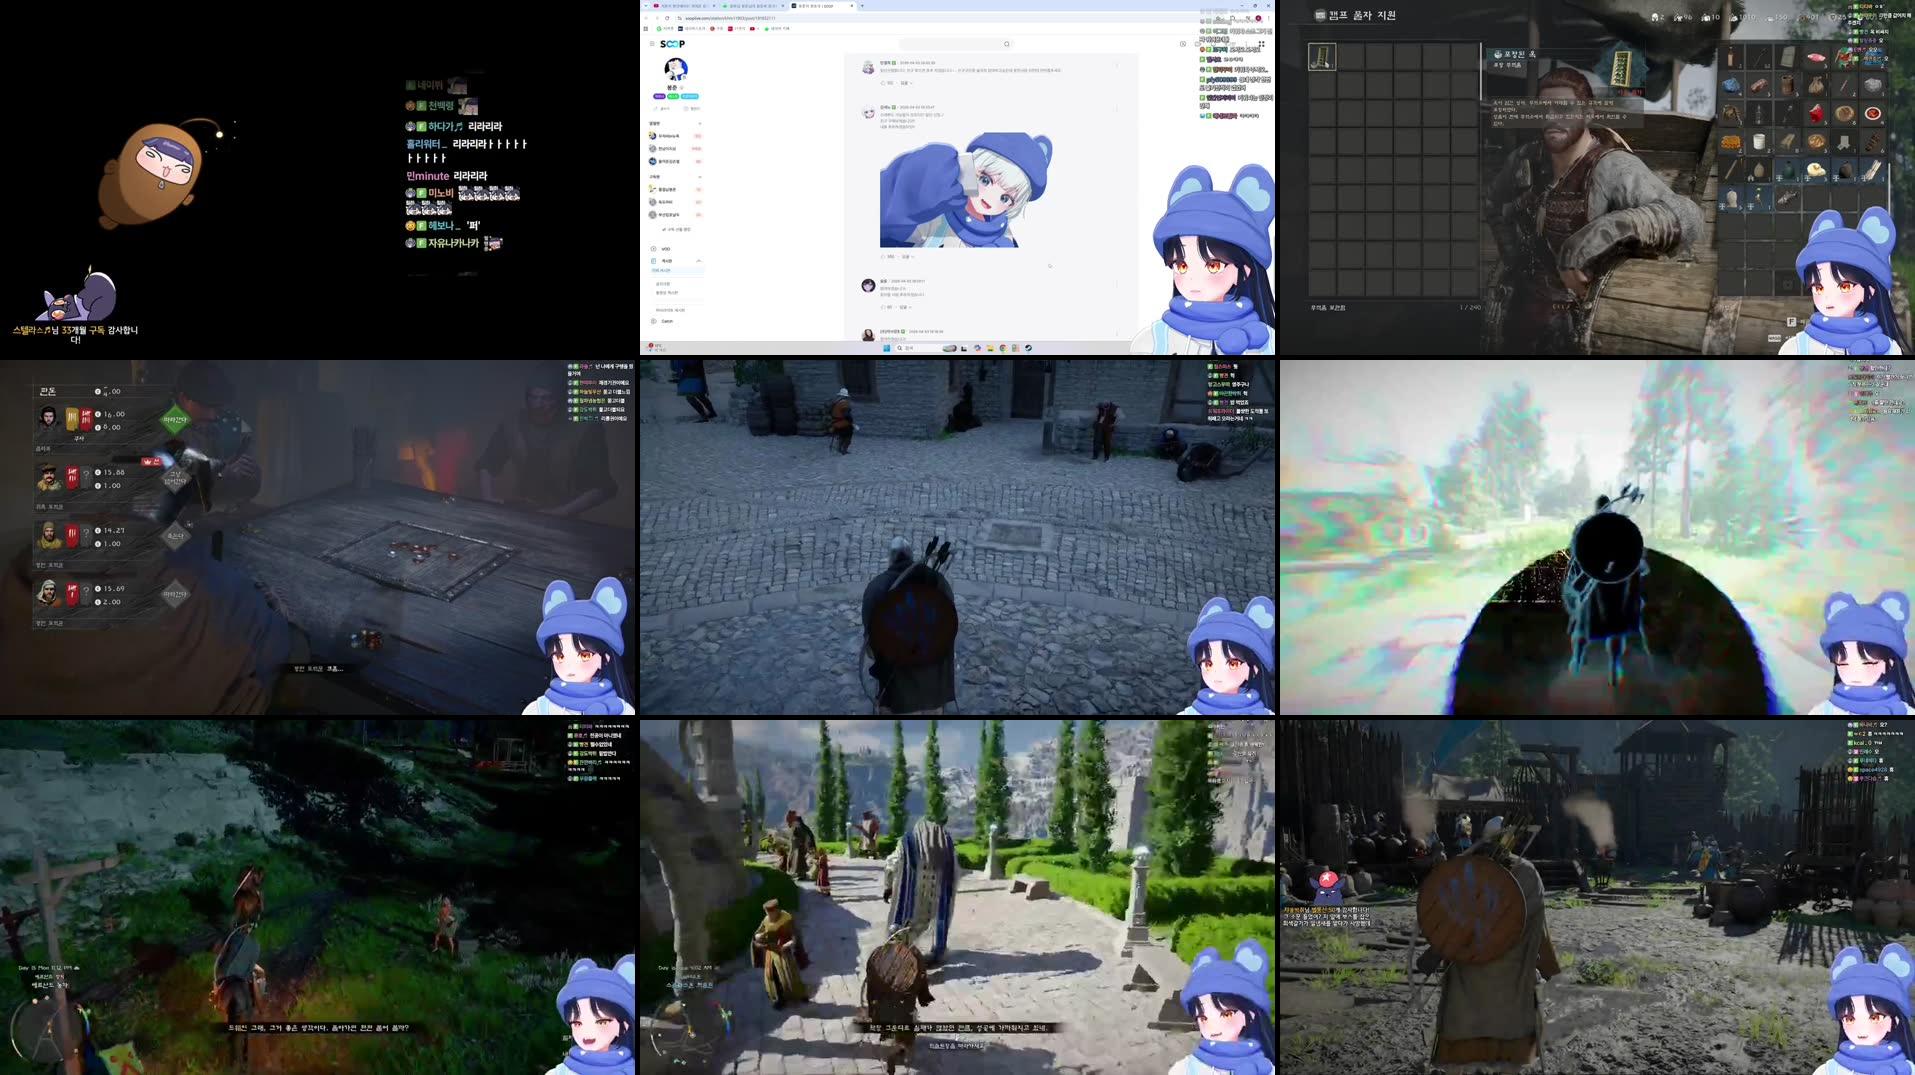Viewport: 1915px width, 1075px height.
Task: Click the streamer name link under the avatar
Action: click(x=672, y=86)
